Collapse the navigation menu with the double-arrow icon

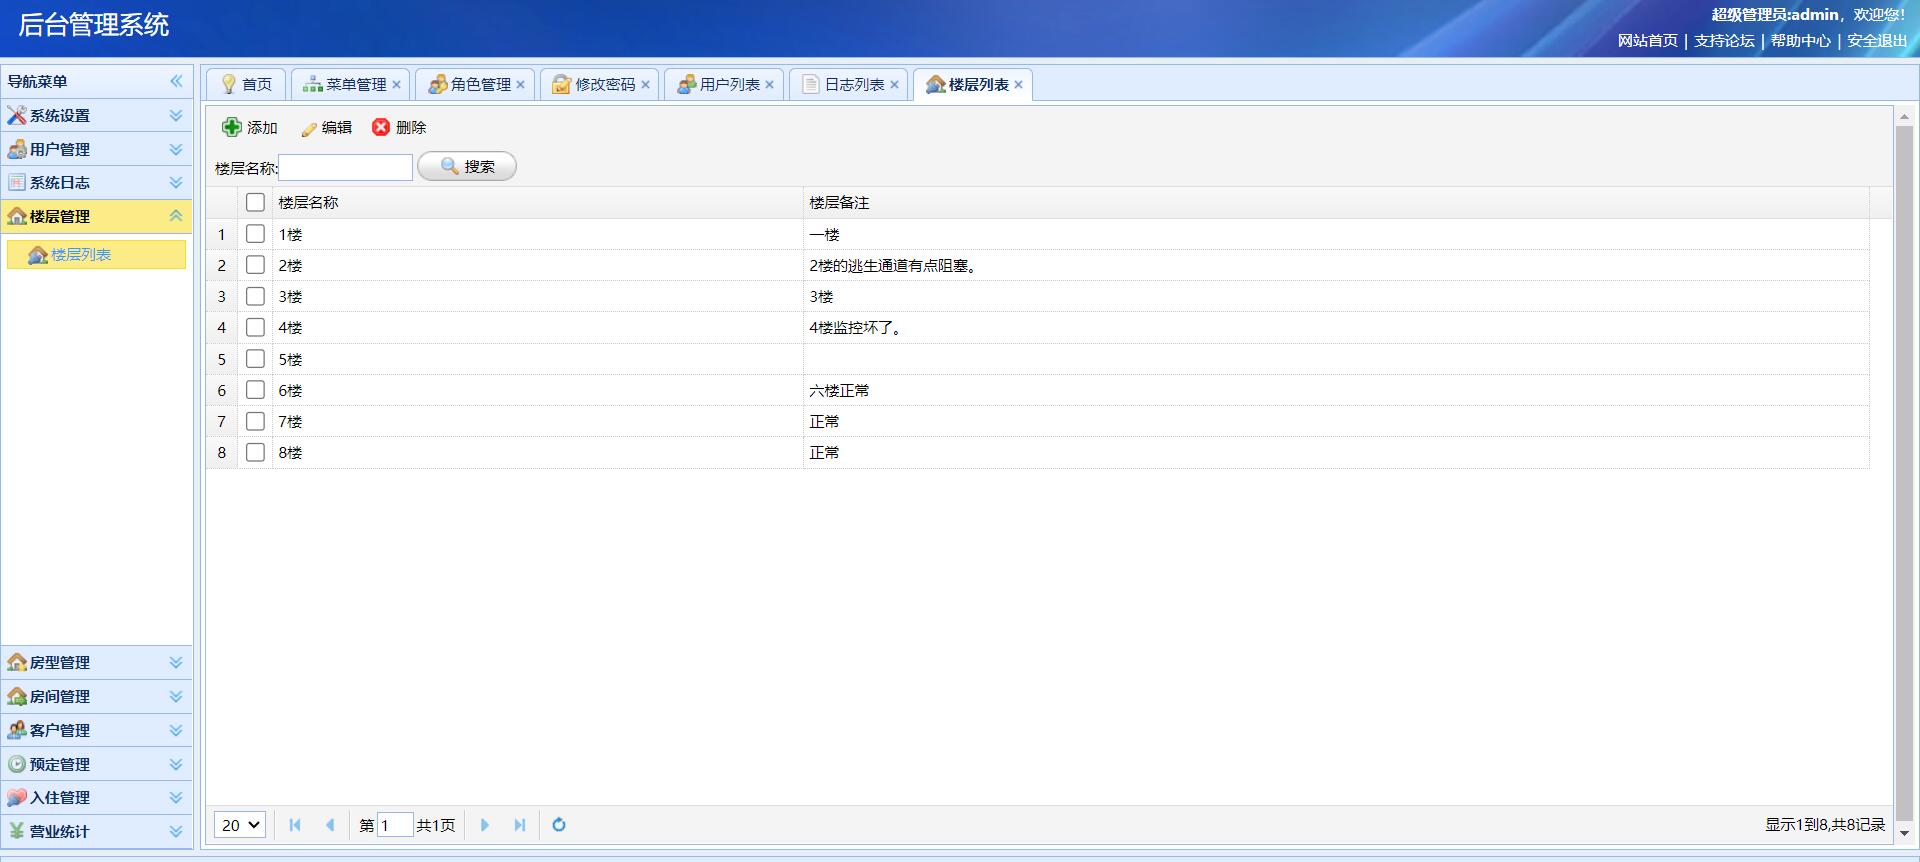tap(177, 81)
